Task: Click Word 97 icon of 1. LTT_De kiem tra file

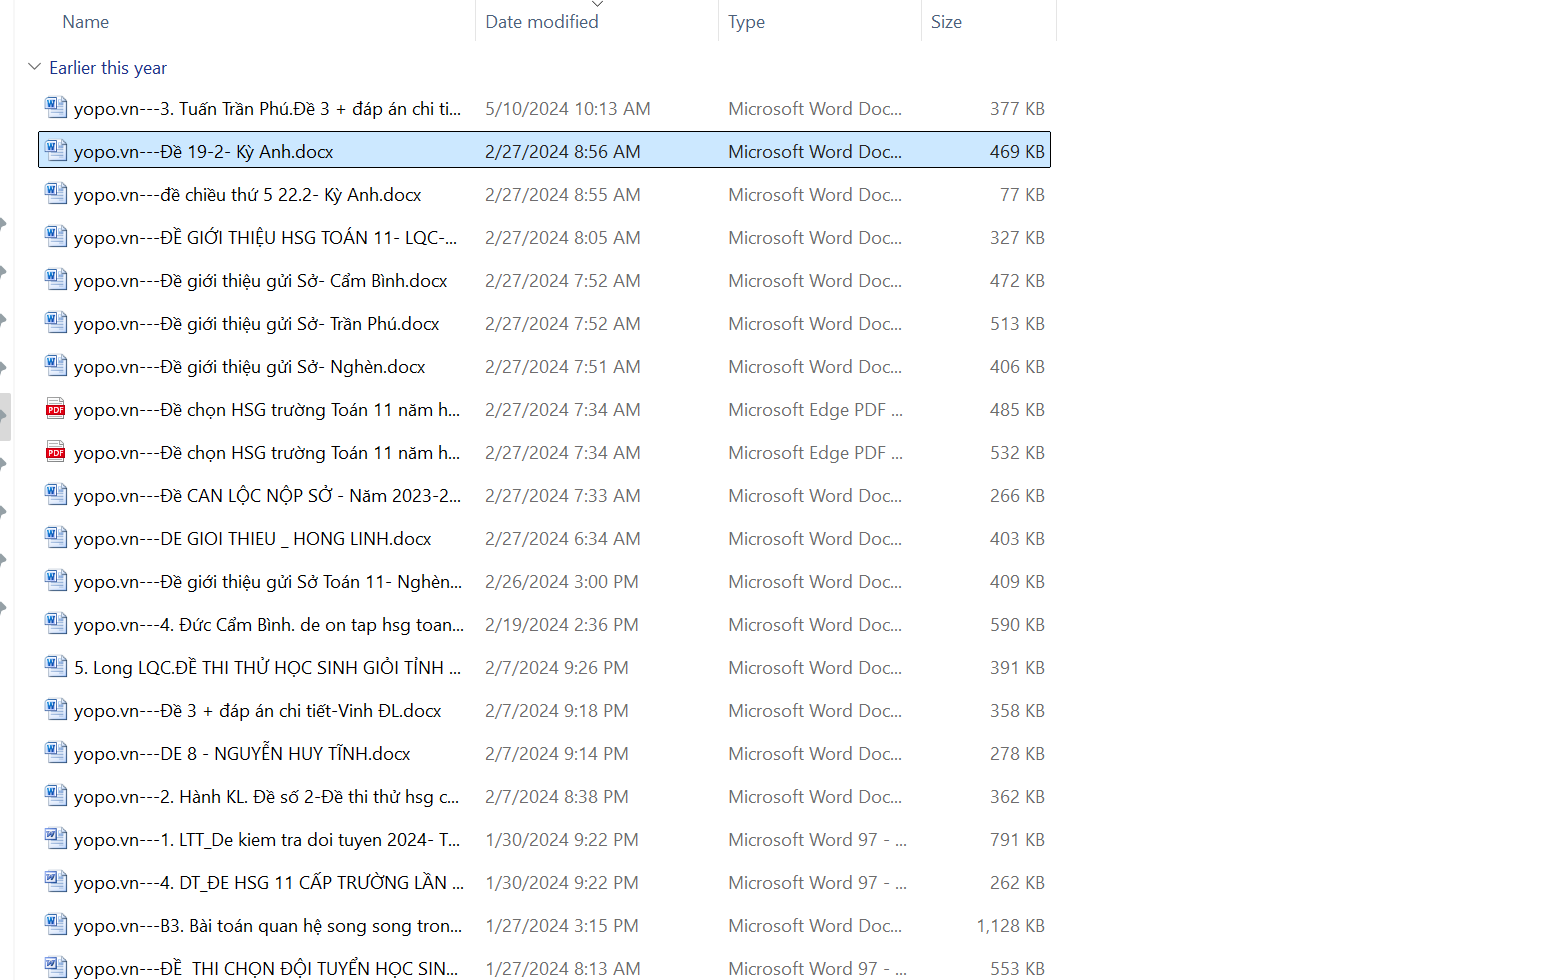Action: coord(56,838)
